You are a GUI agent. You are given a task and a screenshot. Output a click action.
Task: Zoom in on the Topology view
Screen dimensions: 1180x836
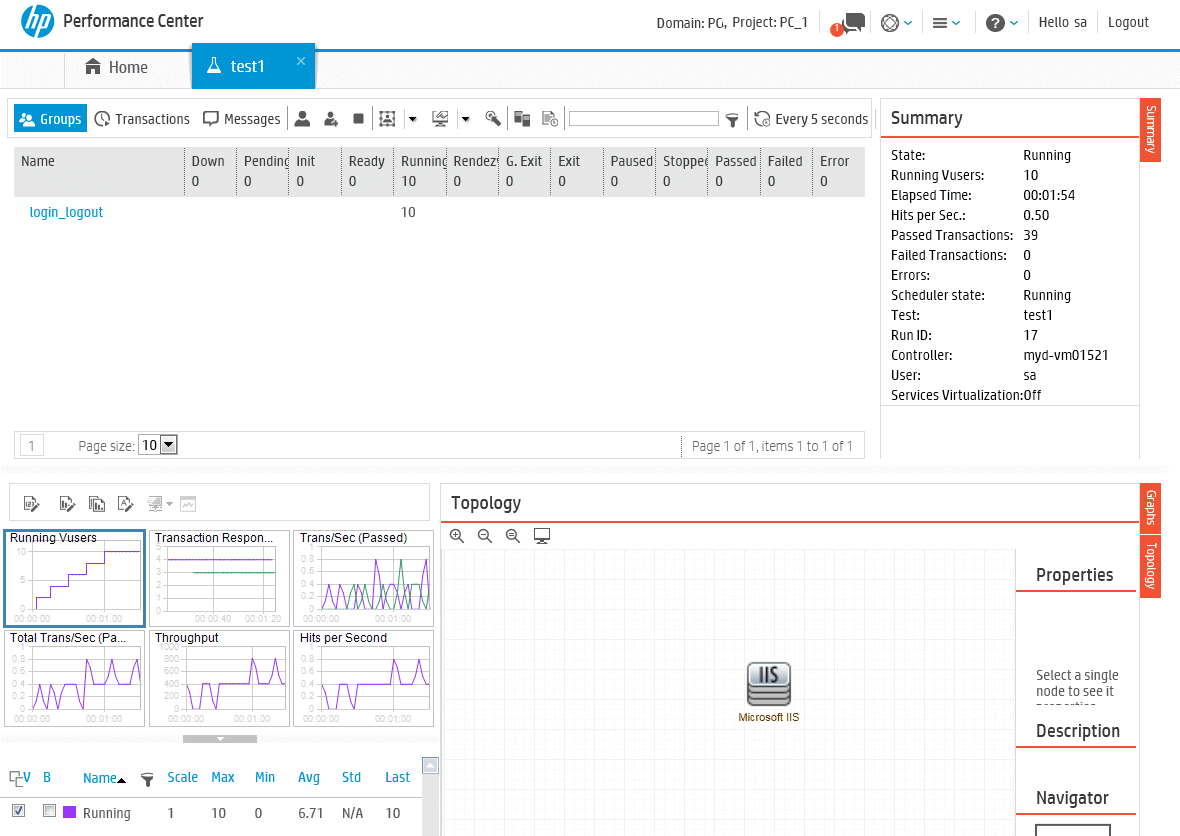click(x=457, y=536)
